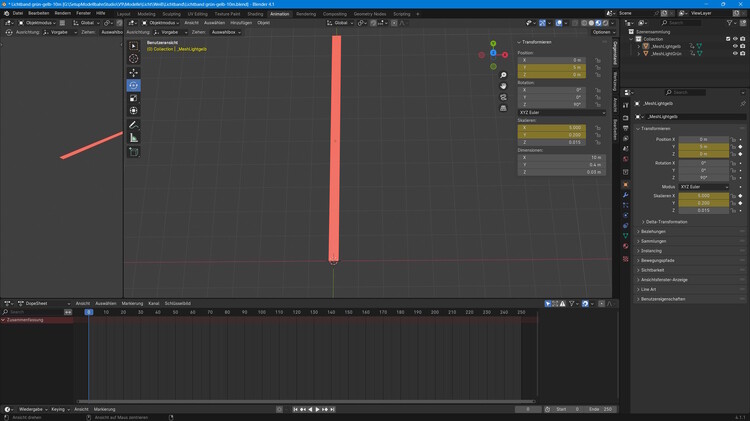Open the Tool properties tab
Image resolution: width=750 pixels, height=421 pixels.
tap(626, 105)
